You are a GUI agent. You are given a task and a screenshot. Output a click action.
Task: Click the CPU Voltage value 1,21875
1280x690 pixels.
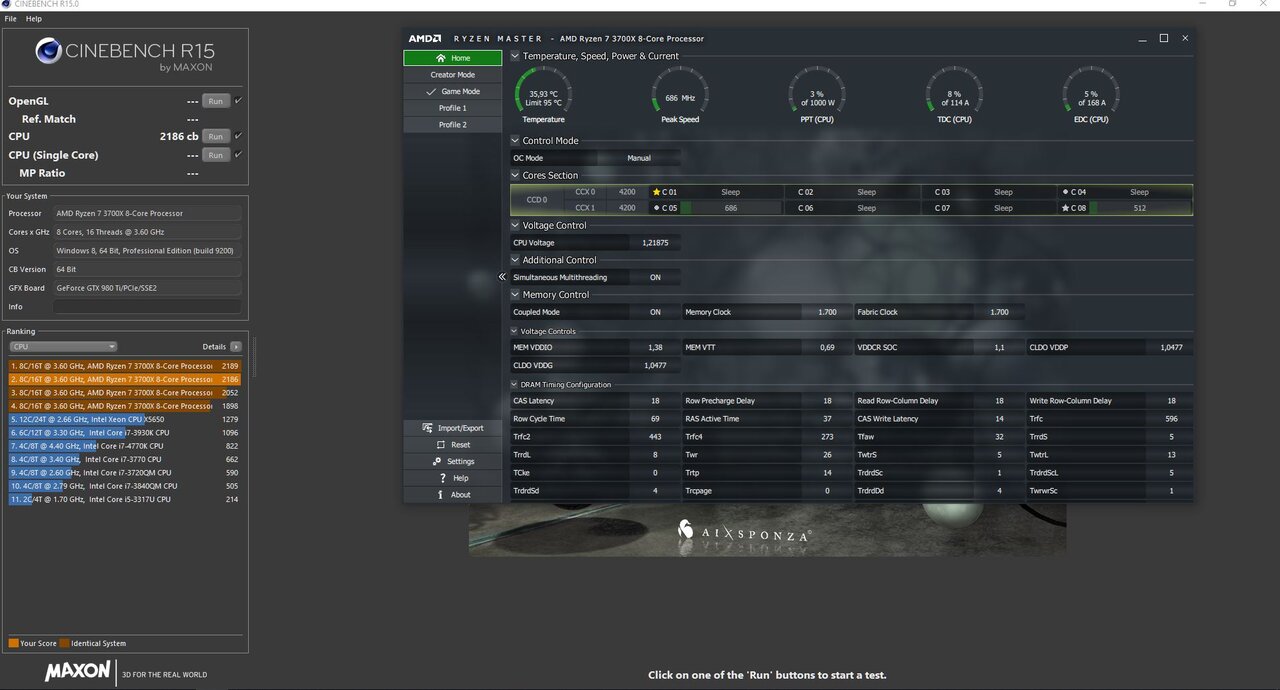pos(655,243)
